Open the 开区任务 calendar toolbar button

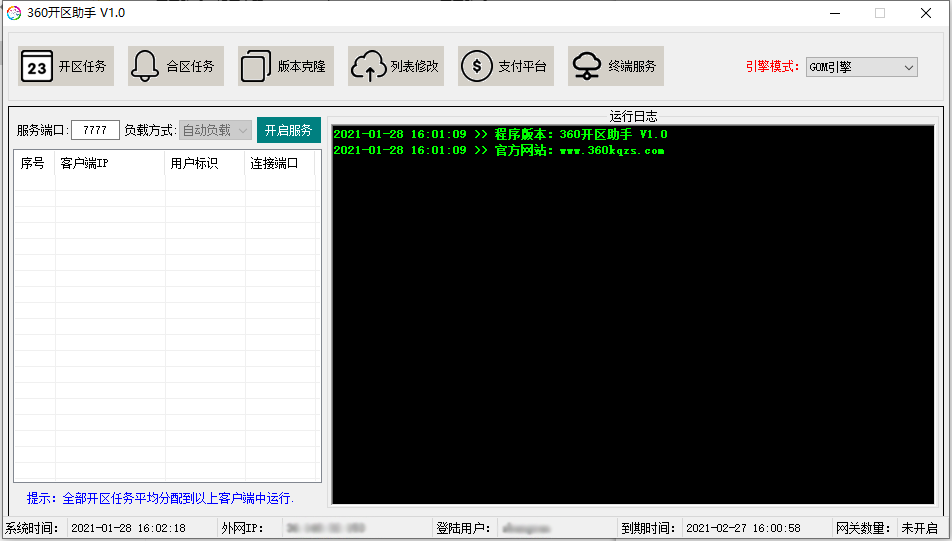66,66
